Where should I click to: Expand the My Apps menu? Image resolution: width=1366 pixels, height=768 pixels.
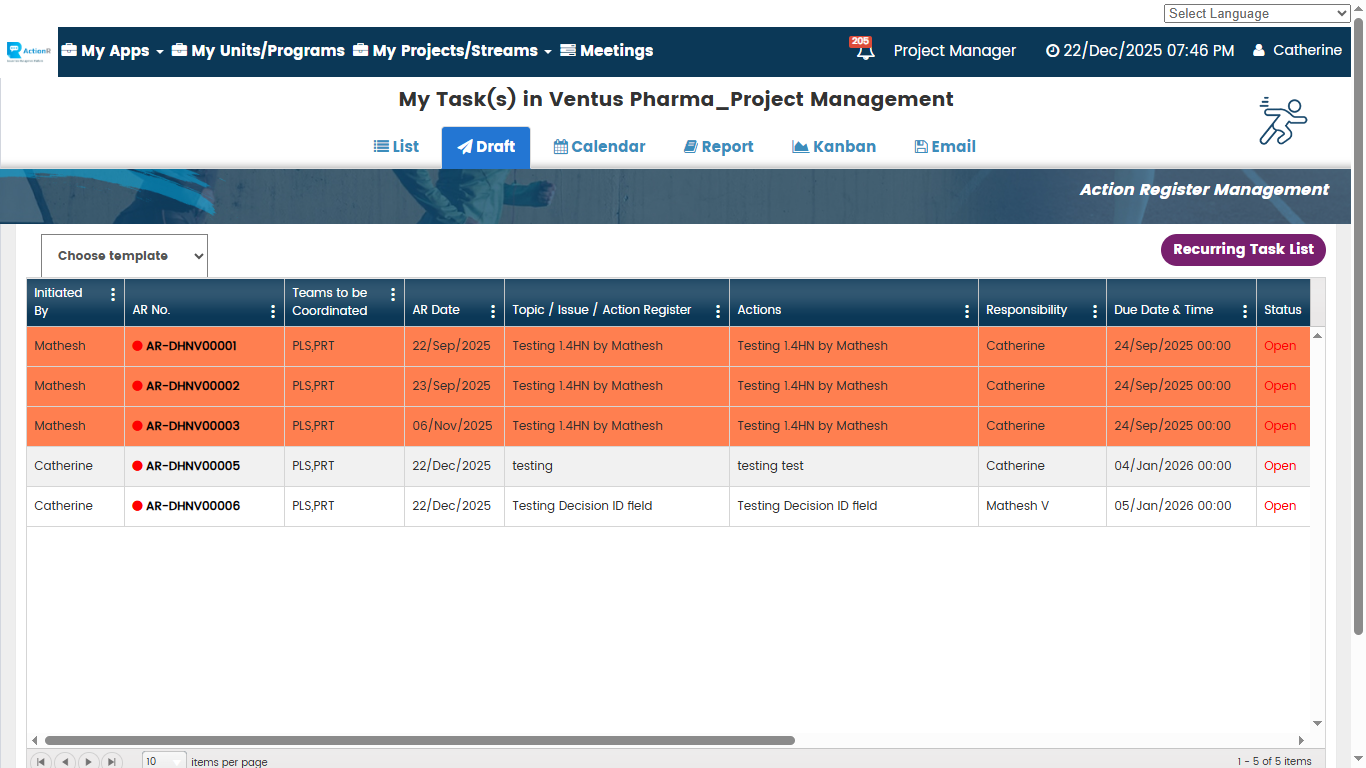coord(113,51)
